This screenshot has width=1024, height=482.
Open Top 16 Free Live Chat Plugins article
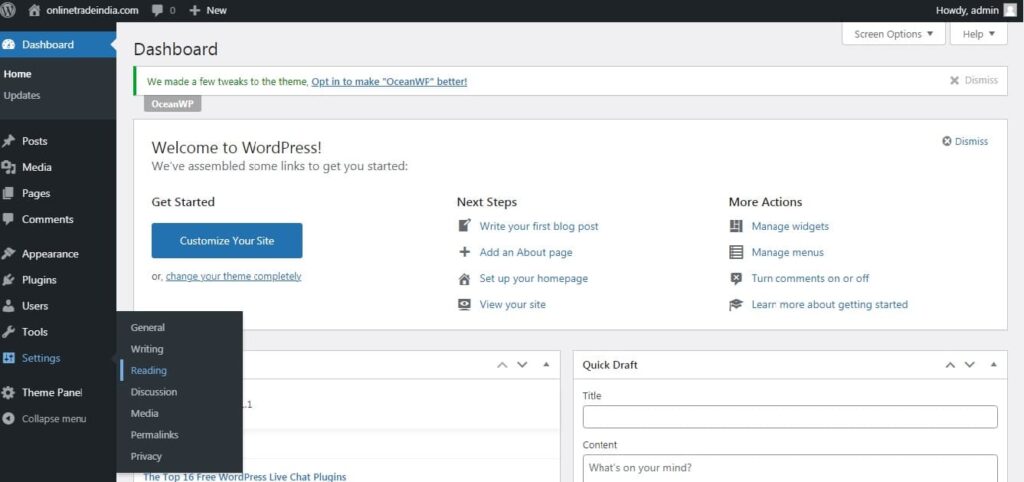[244, 477]
